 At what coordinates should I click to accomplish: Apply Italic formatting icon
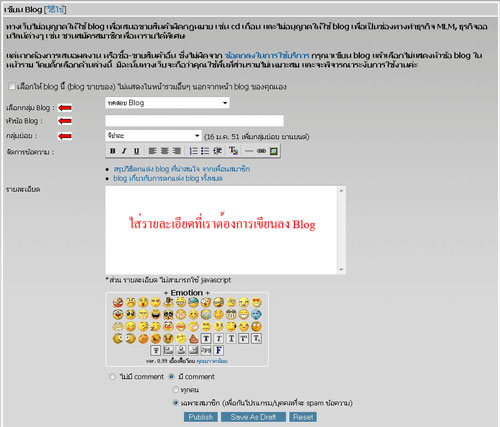point(124,151)
